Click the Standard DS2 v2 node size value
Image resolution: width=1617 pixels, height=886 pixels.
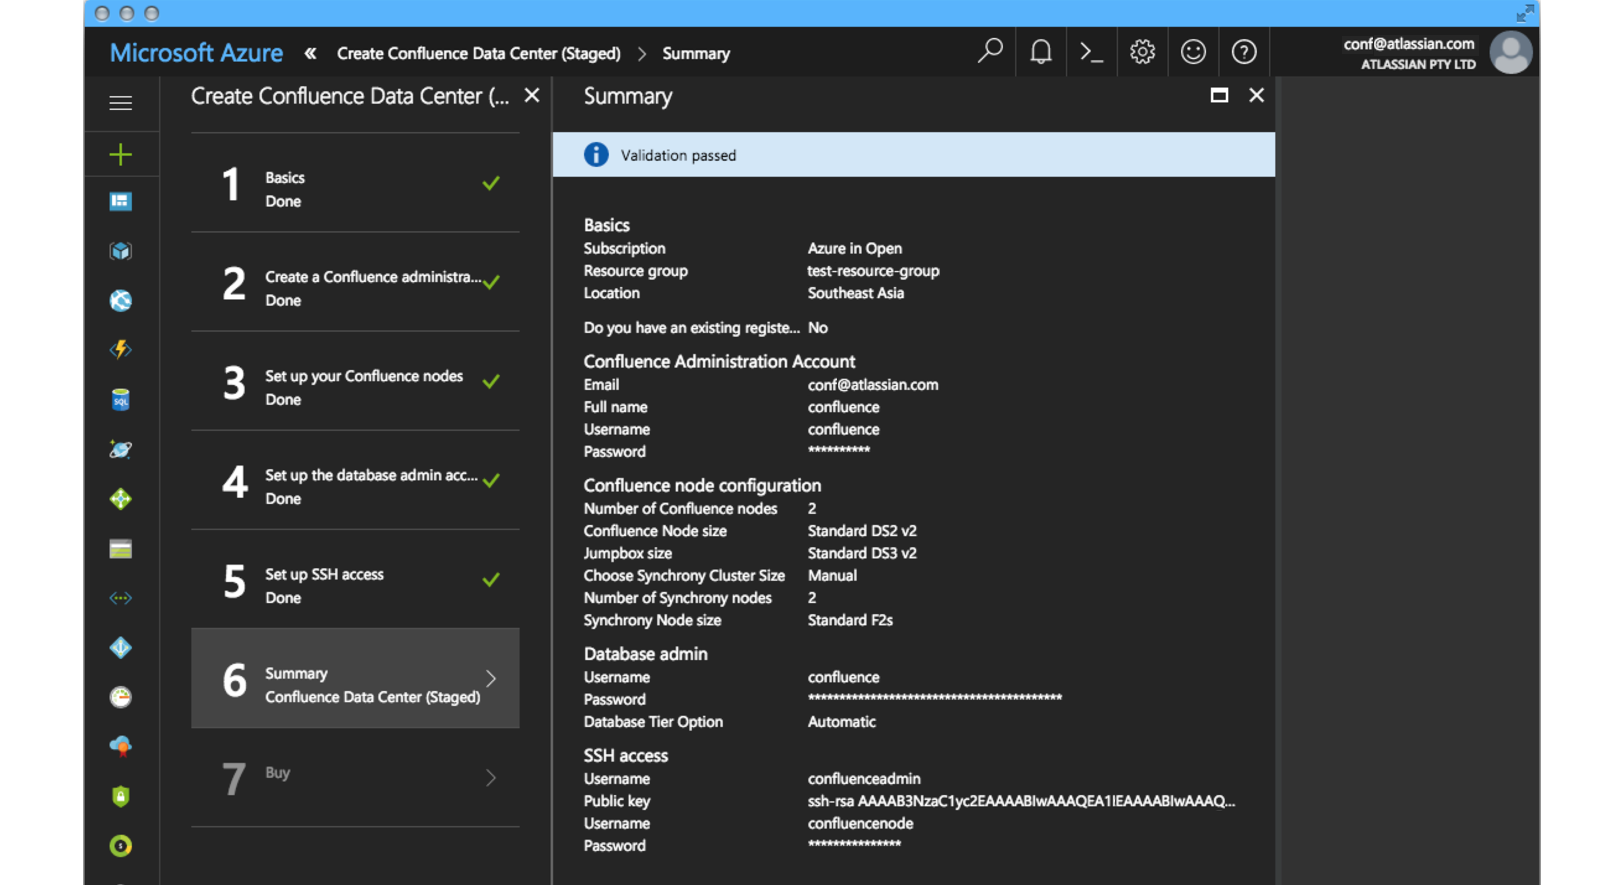click(x=862, y=531)
